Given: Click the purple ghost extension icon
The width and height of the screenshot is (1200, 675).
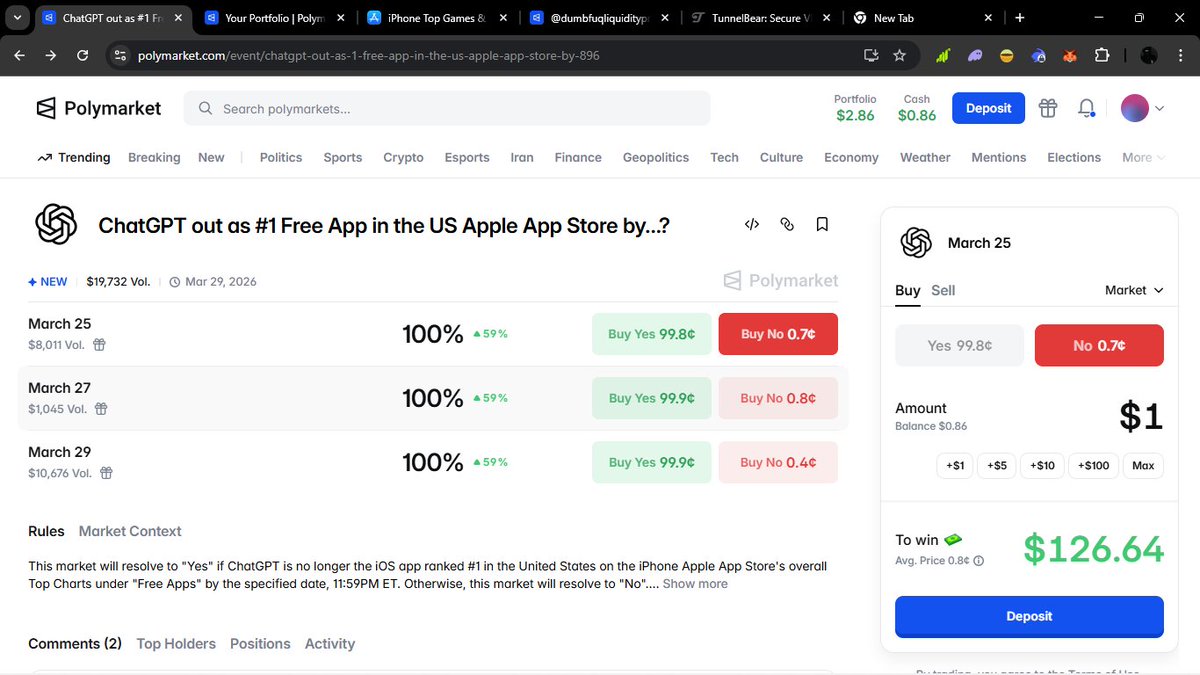Looking at the screenshot, I should click(x=975, y=56).
